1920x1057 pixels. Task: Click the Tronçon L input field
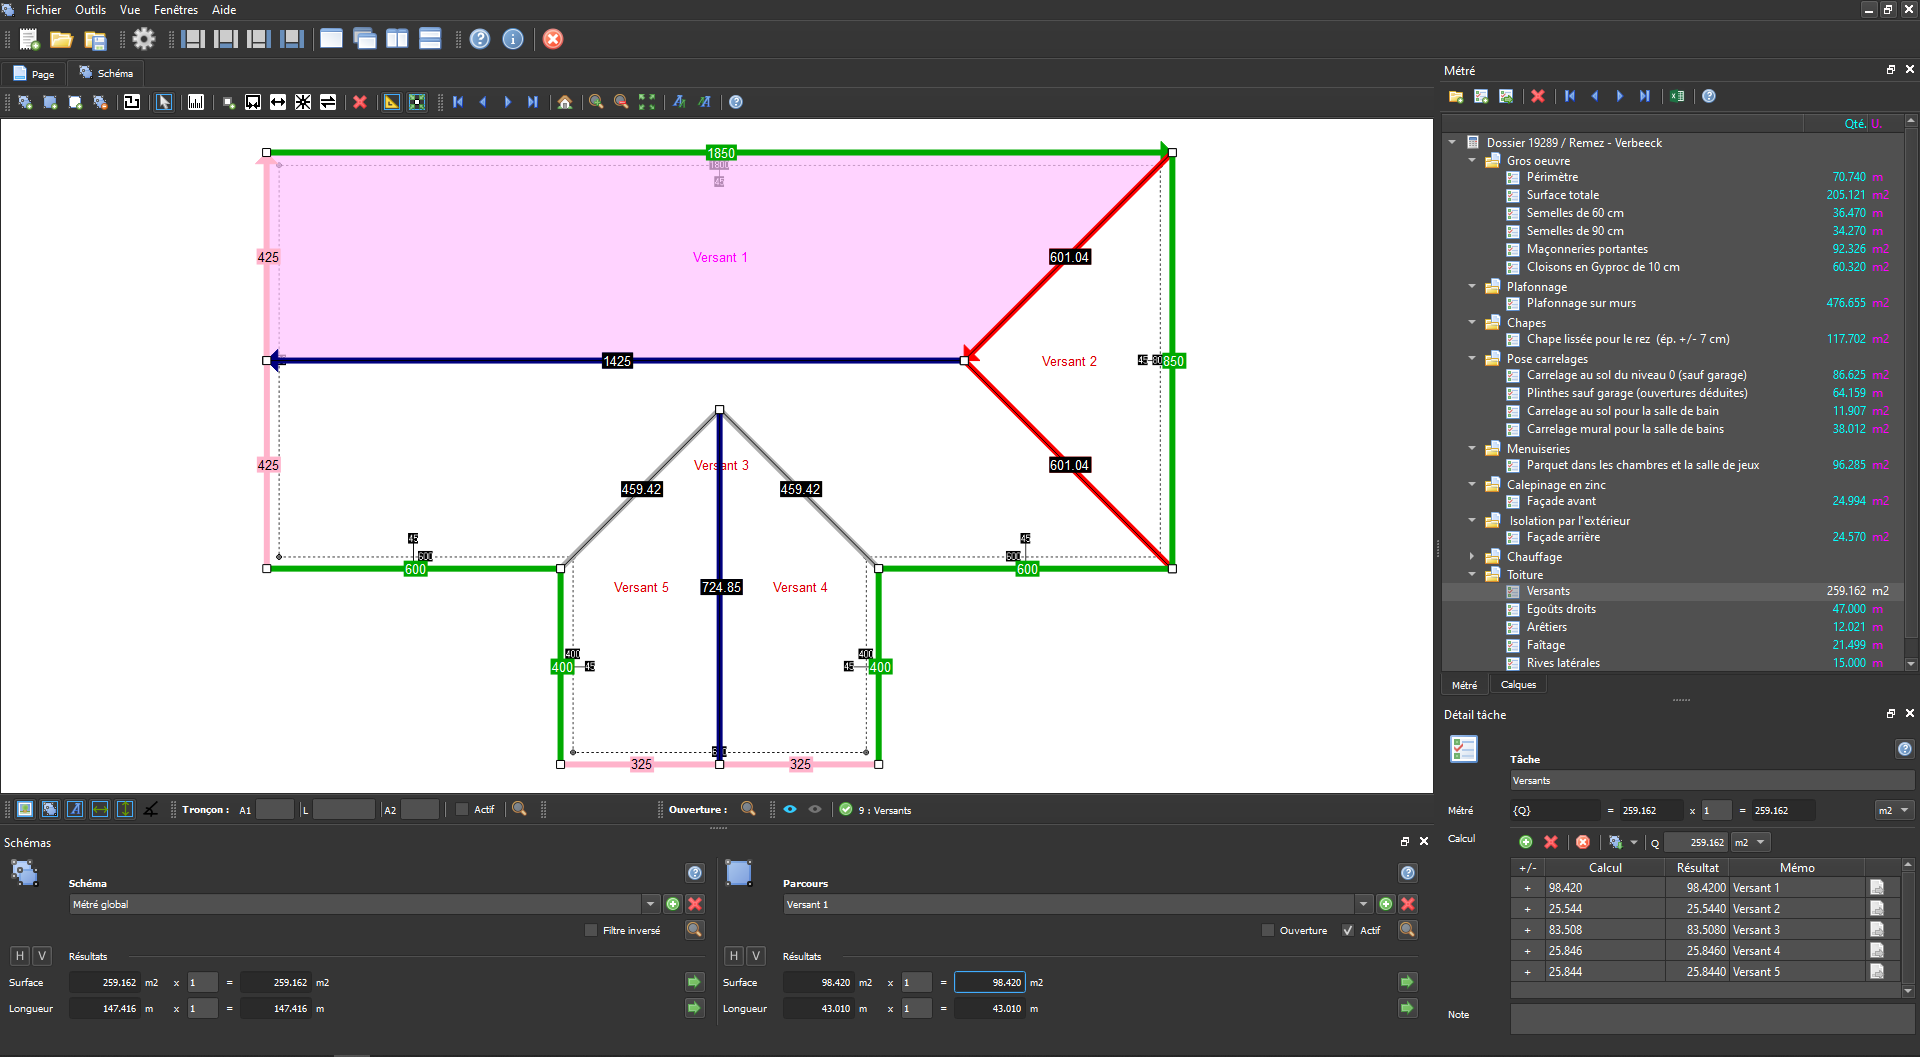point(344,809)
